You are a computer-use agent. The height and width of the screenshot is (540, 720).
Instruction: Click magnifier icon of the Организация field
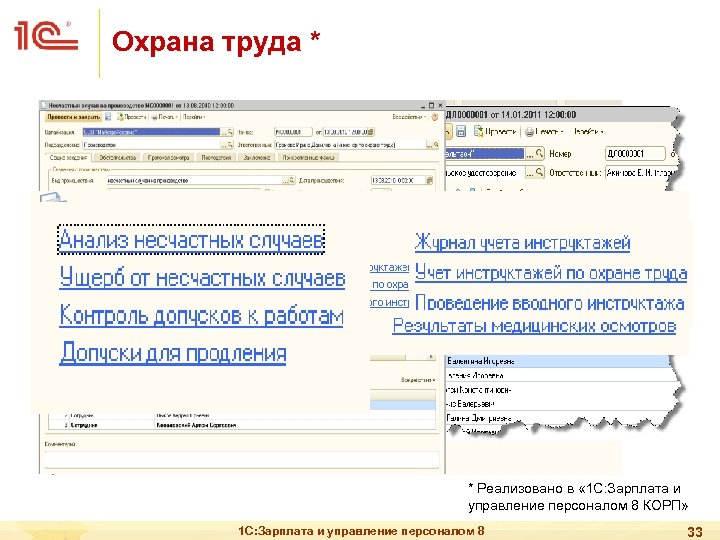pos(230,132)
